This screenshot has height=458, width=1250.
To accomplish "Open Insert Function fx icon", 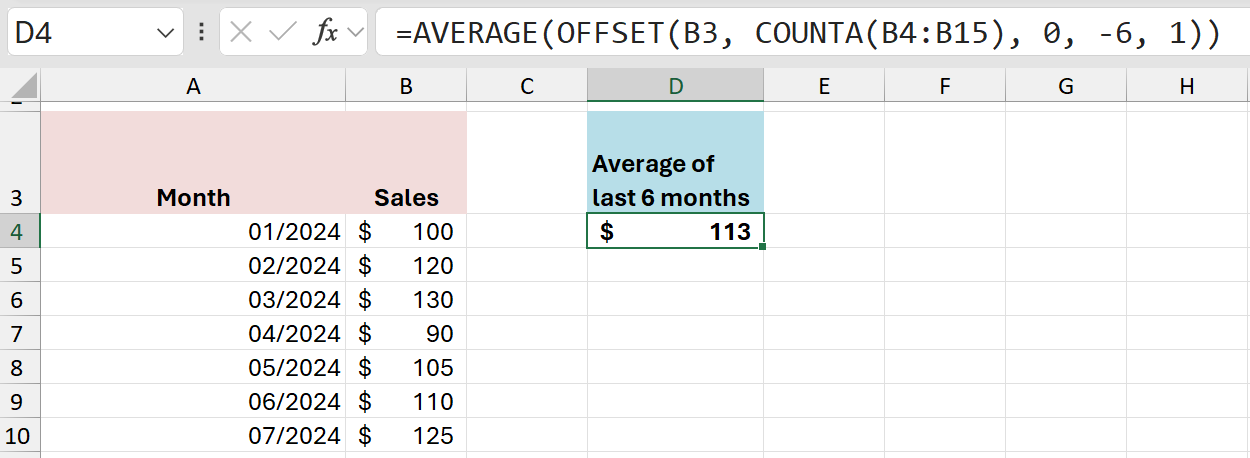I will point(326,32).
